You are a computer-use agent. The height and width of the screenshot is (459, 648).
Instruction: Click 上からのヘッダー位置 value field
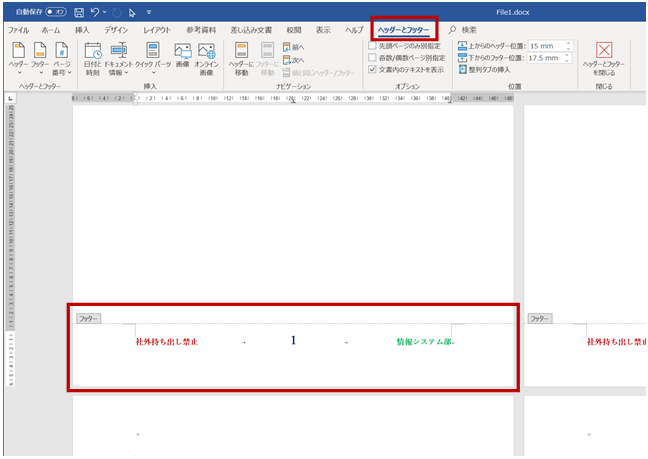(x=545, y=46)
